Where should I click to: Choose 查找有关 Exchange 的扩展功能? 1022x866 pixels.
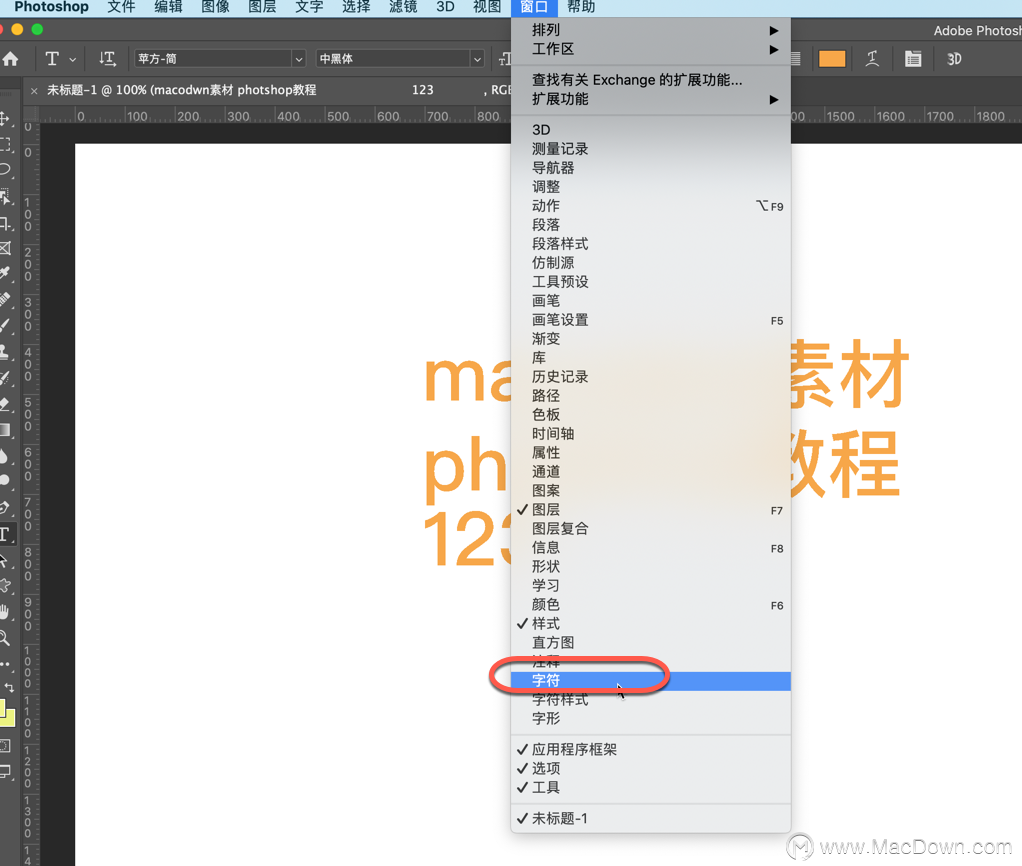tap(650, 80)
